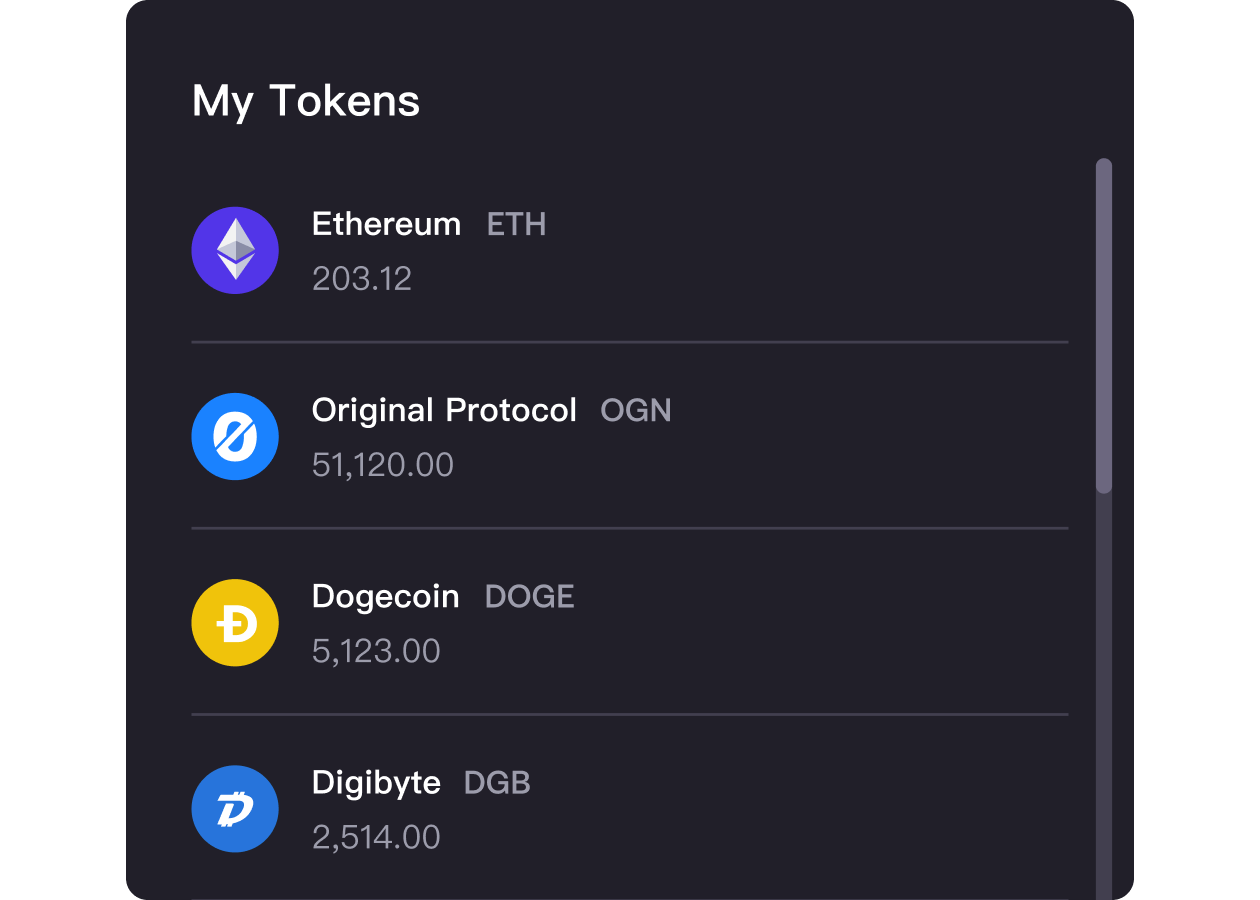Click the Original Protocol balance 51,120.00
Image resolution: width=1260 pixels, height=900 pixels.
[383, 465]
